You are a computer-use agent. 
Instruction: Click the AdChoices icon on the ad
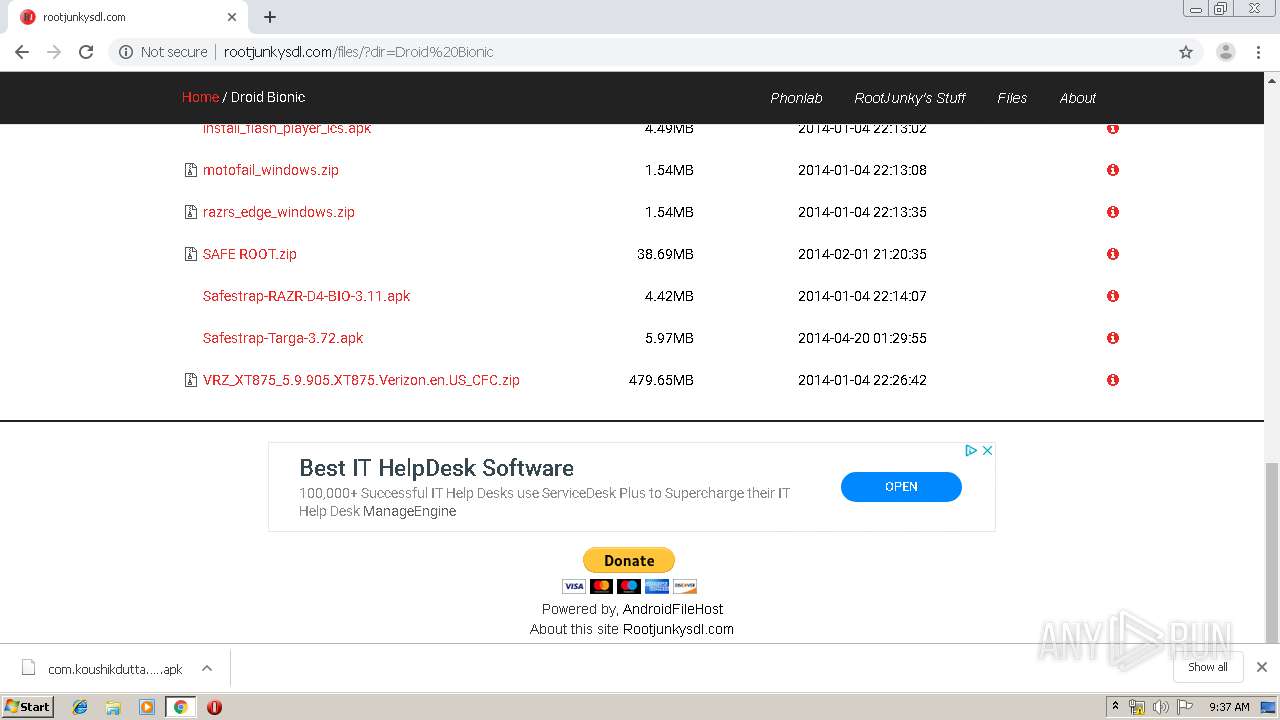coord(970,451)
